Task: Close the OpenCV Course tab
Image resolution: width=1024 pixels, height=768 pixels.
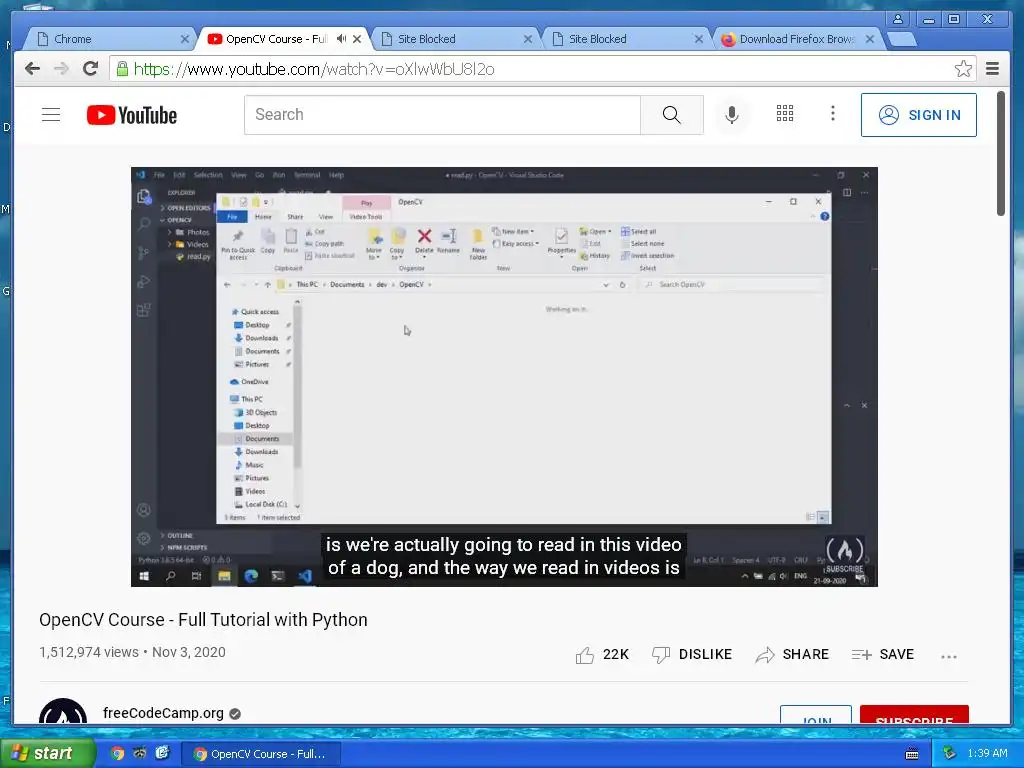Action: point(357,39)
